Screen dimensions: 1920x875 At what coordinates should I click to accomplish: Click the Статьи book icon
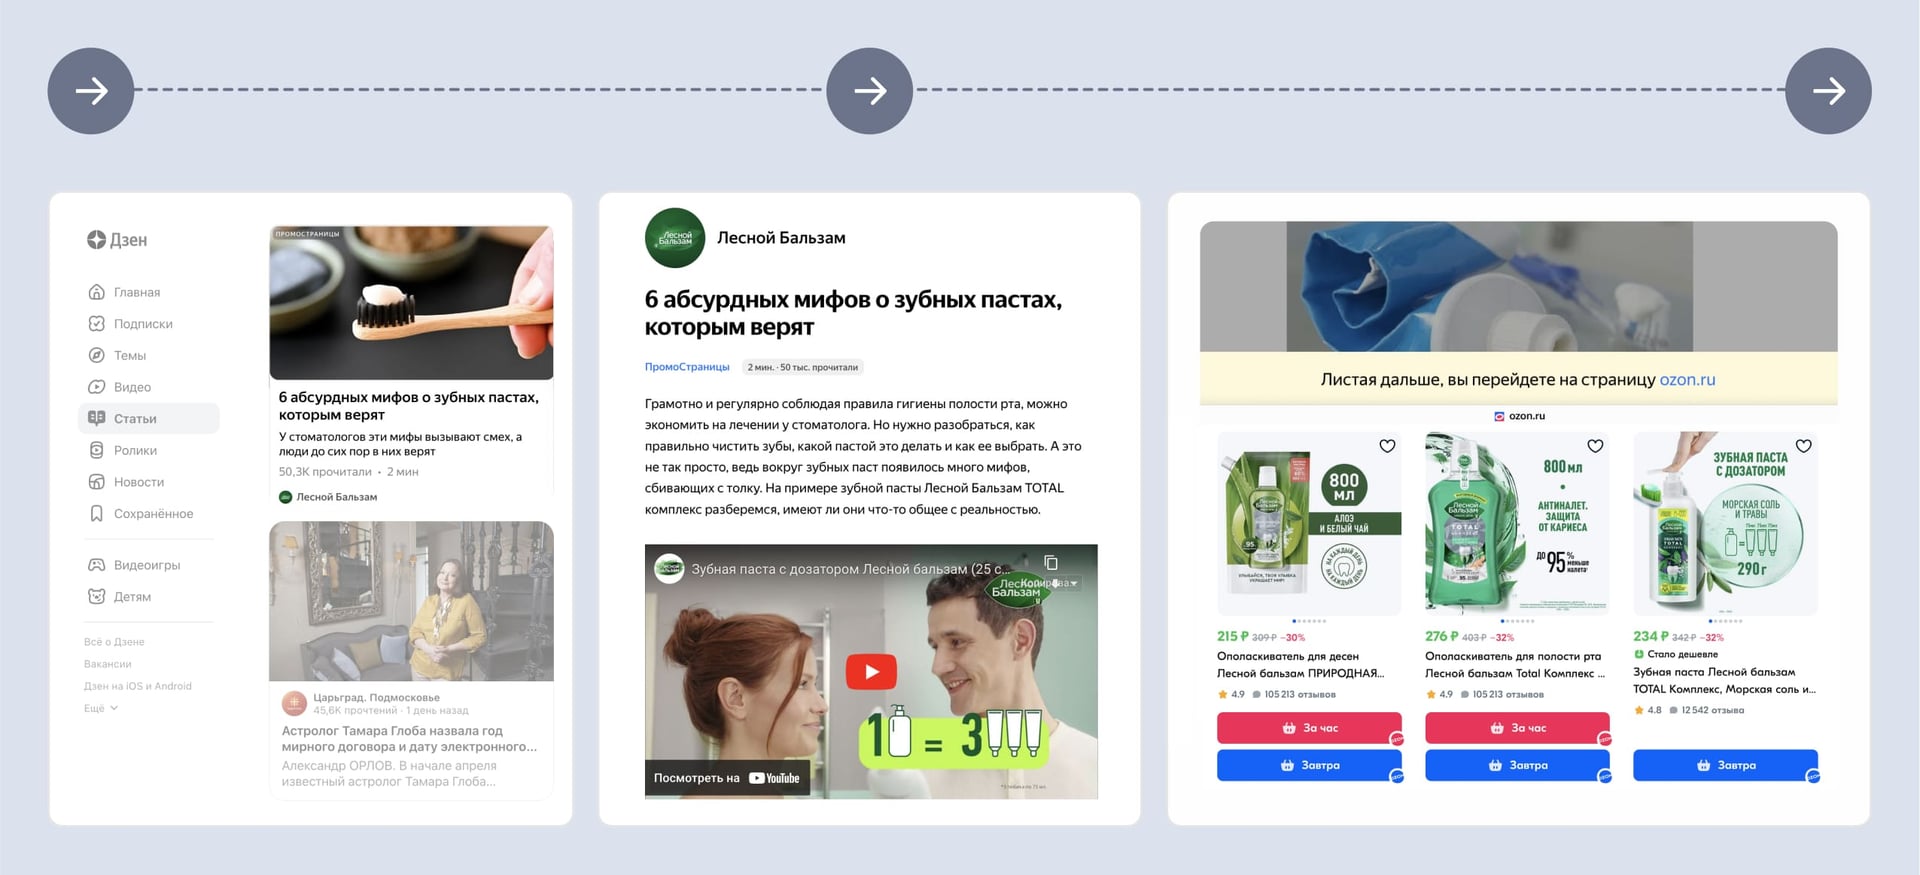[x=97, y=418]
